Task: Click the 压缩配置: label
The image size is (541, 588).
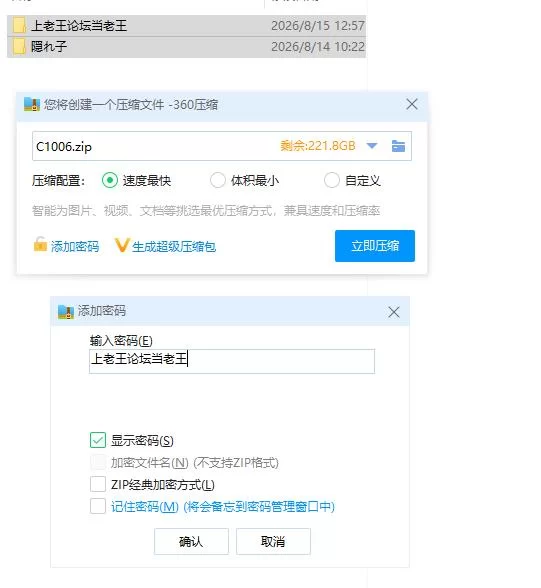Action: 58,181
